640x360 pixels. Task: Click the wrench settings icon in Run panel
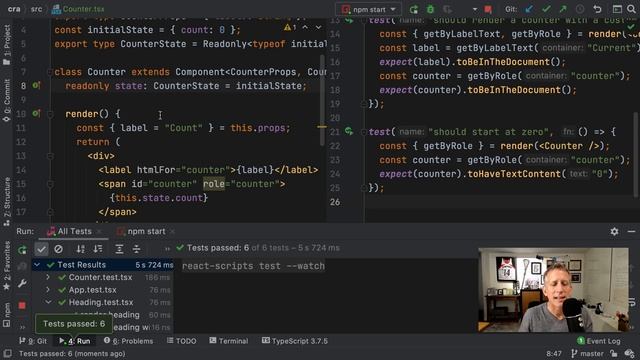(x=22, y=283)
